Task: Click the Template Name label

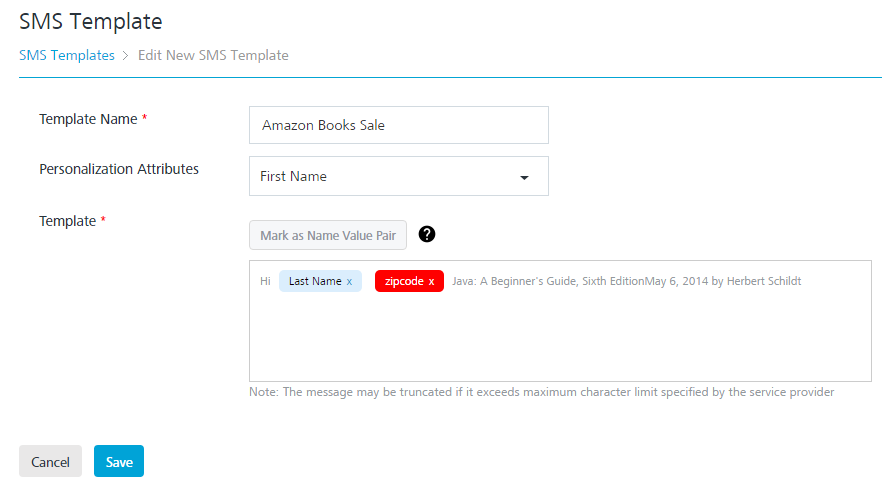Action: pyautogui.click(x=88, y=119)
